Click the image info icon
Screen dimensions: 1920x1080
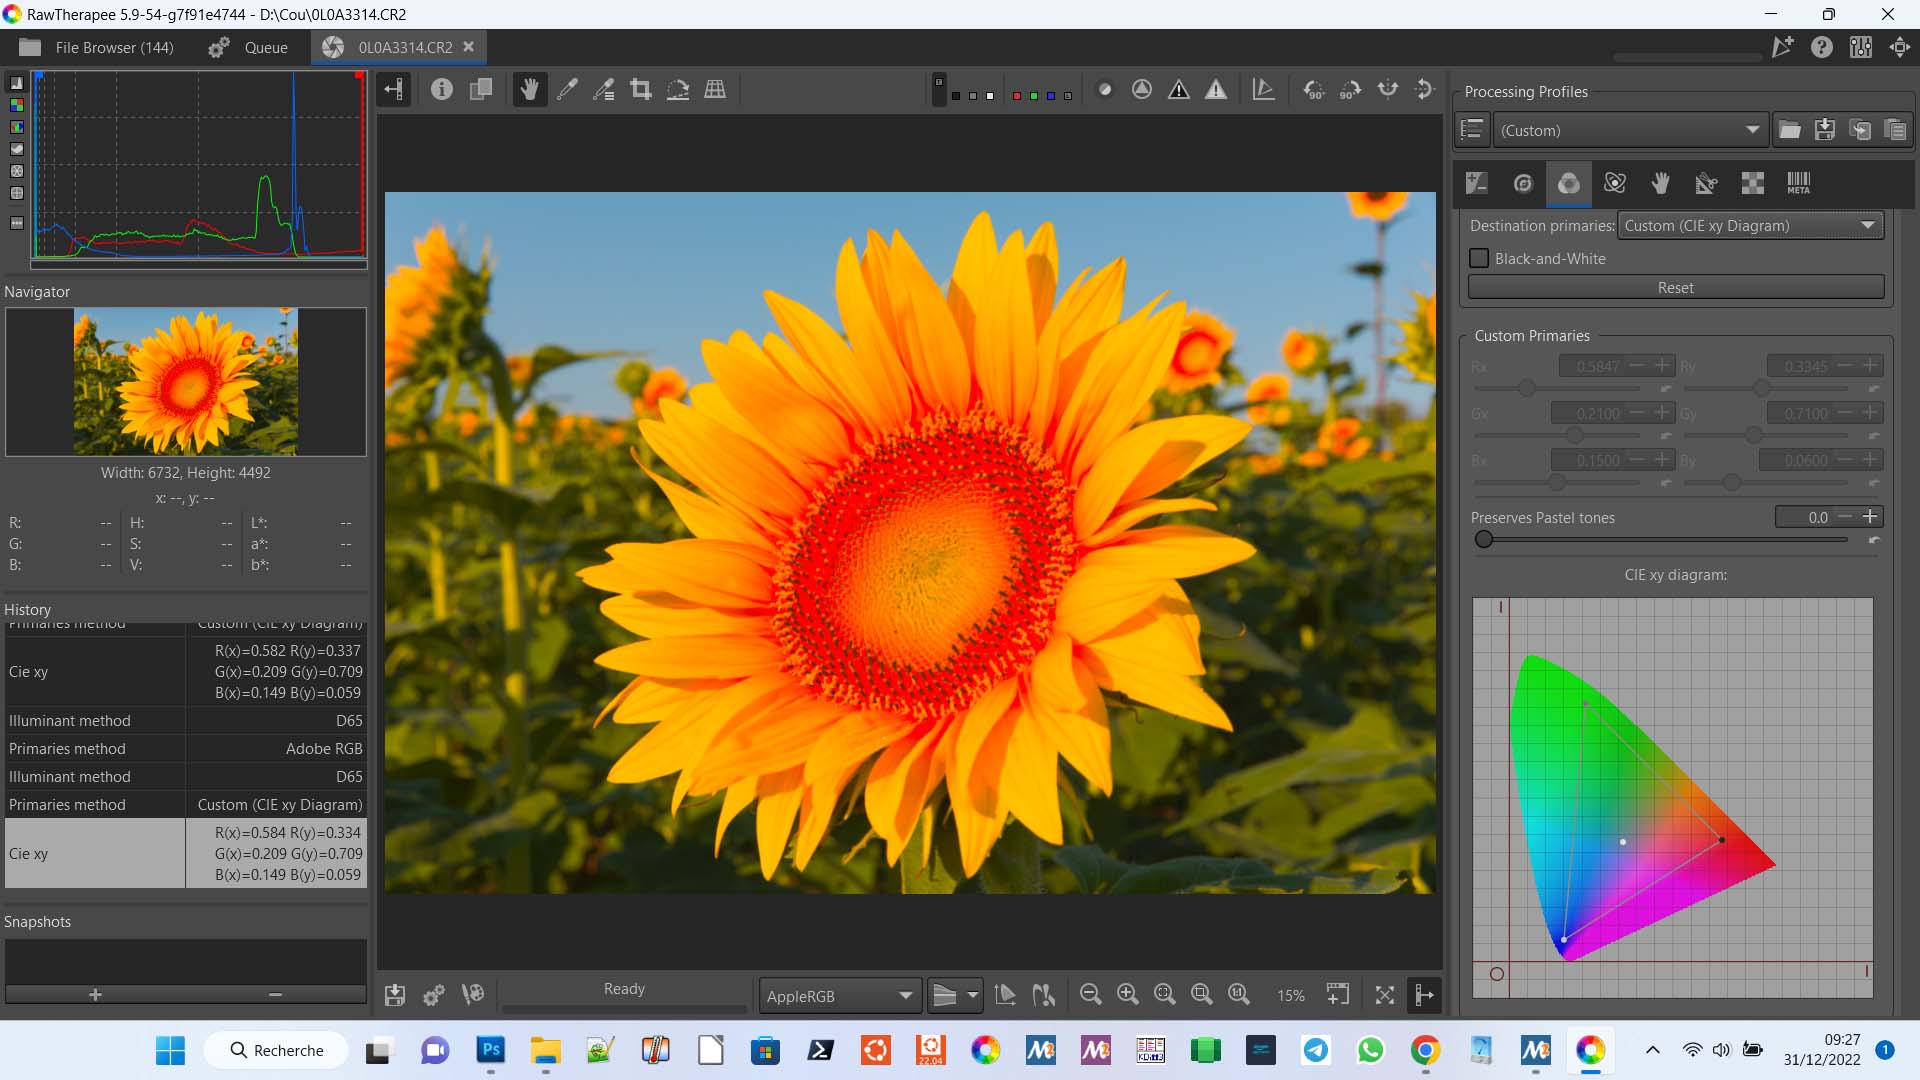pos(442,90)
